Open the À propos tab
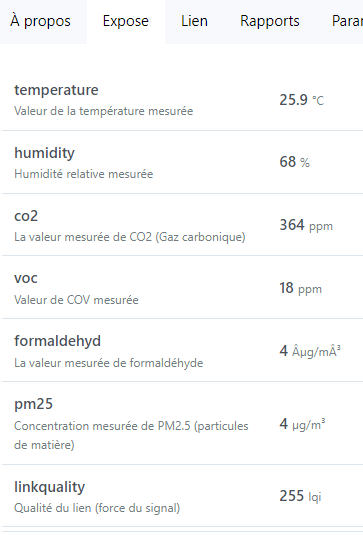 [41, 21]
